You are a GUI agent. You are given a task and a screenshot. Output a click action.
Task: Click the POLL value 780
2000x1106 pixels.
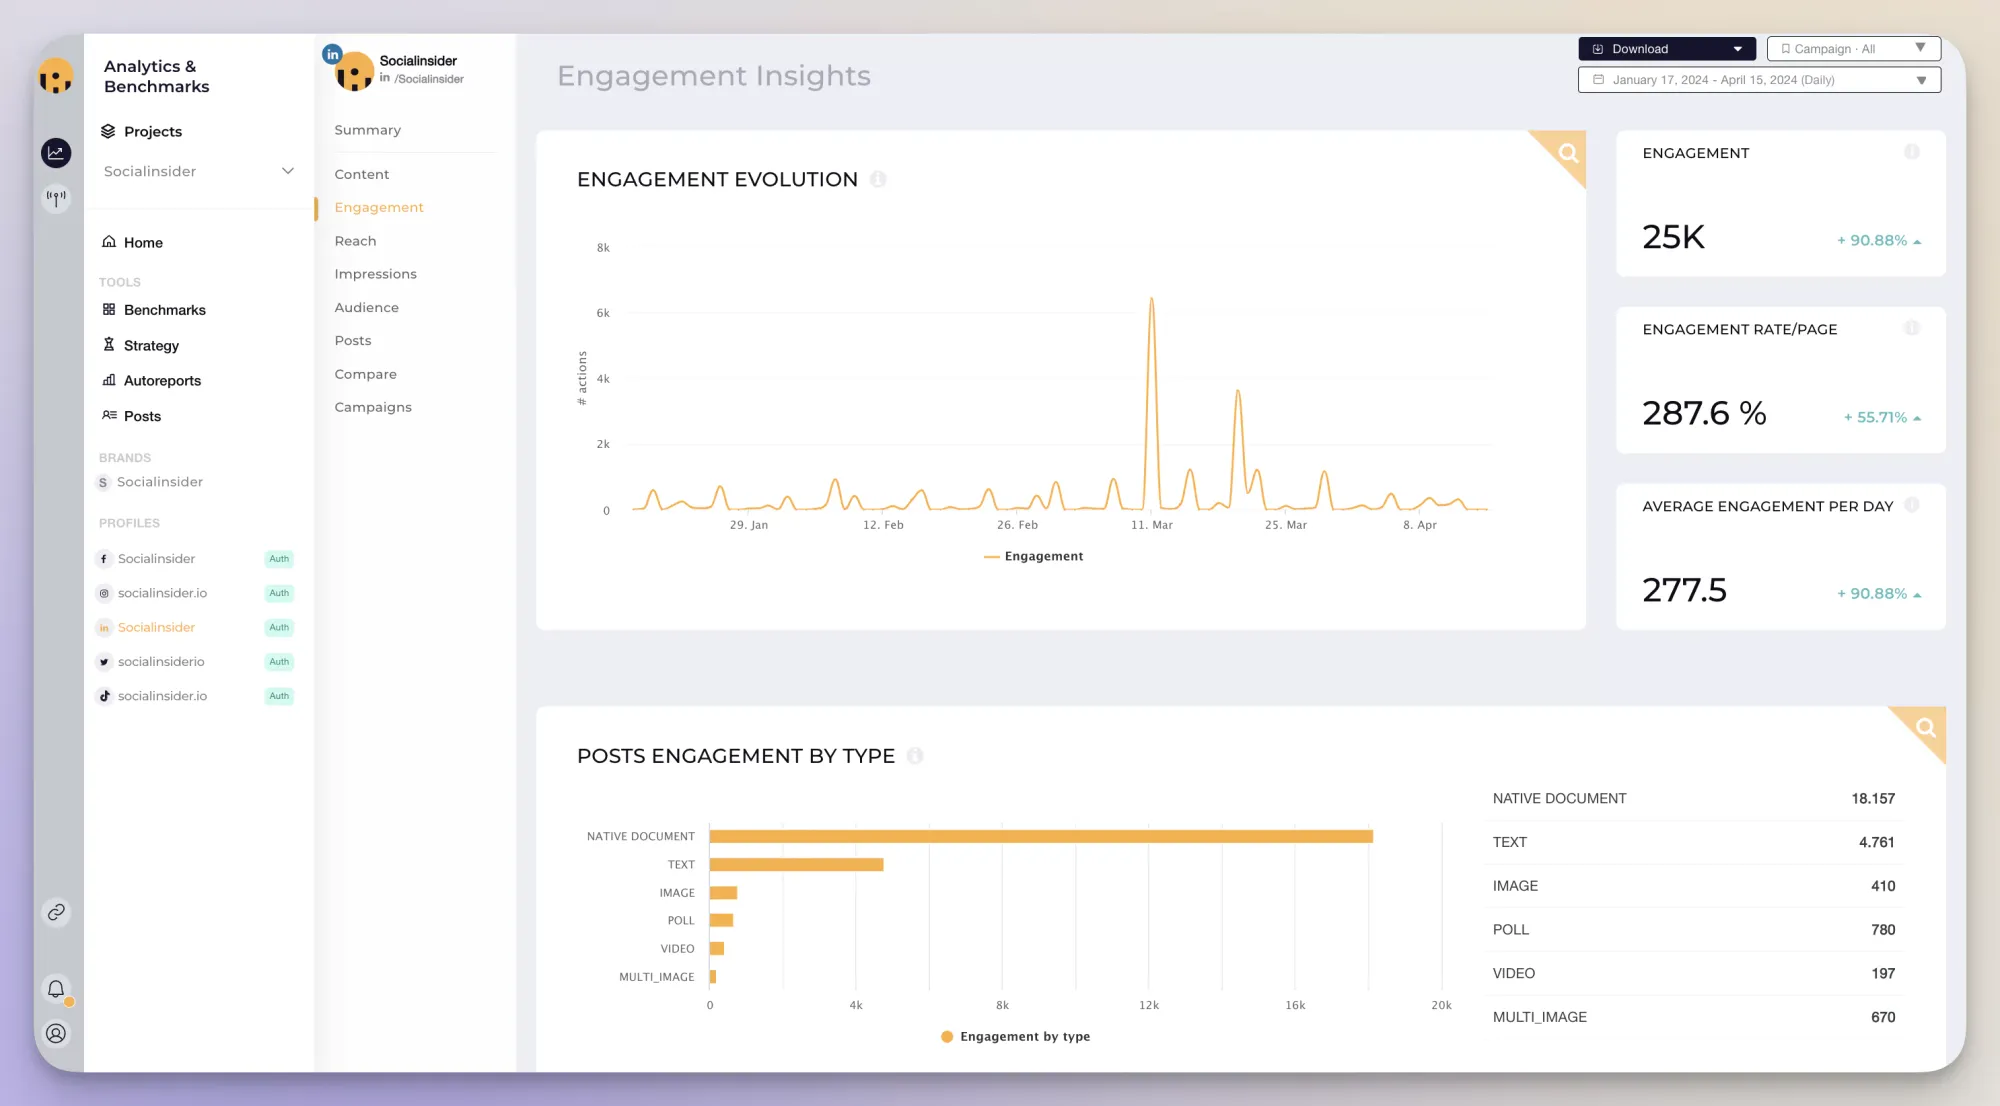(x=1883, y=929)
